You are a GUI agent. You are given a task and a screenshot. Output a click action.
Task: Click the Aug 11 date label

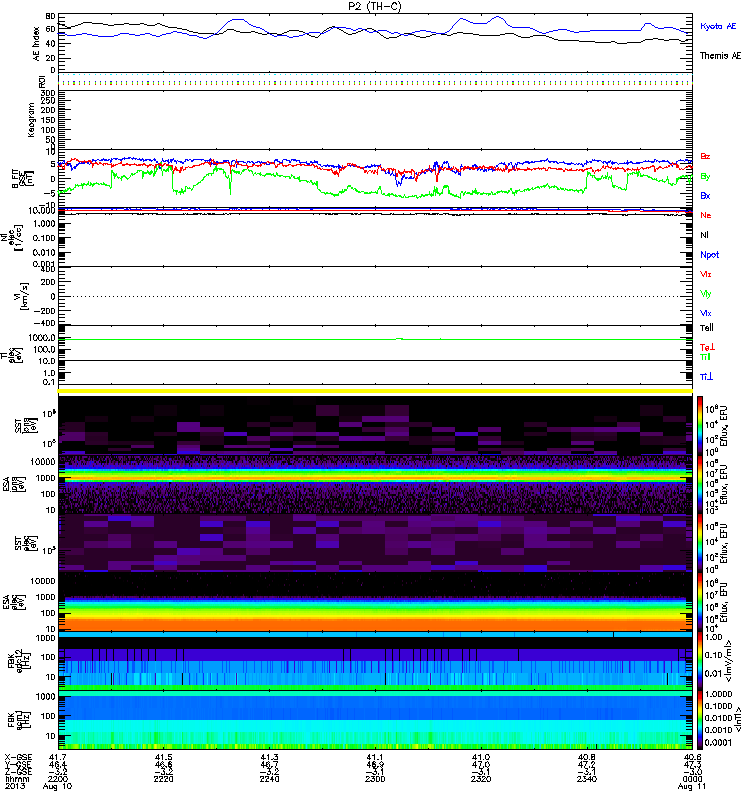click(x=692, y=787)
